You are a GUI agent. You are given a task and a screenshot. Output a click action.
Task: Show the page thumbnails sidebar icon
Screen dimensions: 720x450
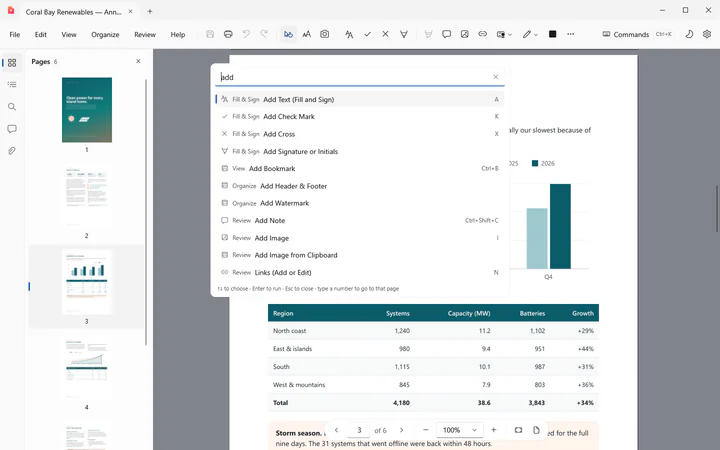pyautogui.click(x=12, y=62)
